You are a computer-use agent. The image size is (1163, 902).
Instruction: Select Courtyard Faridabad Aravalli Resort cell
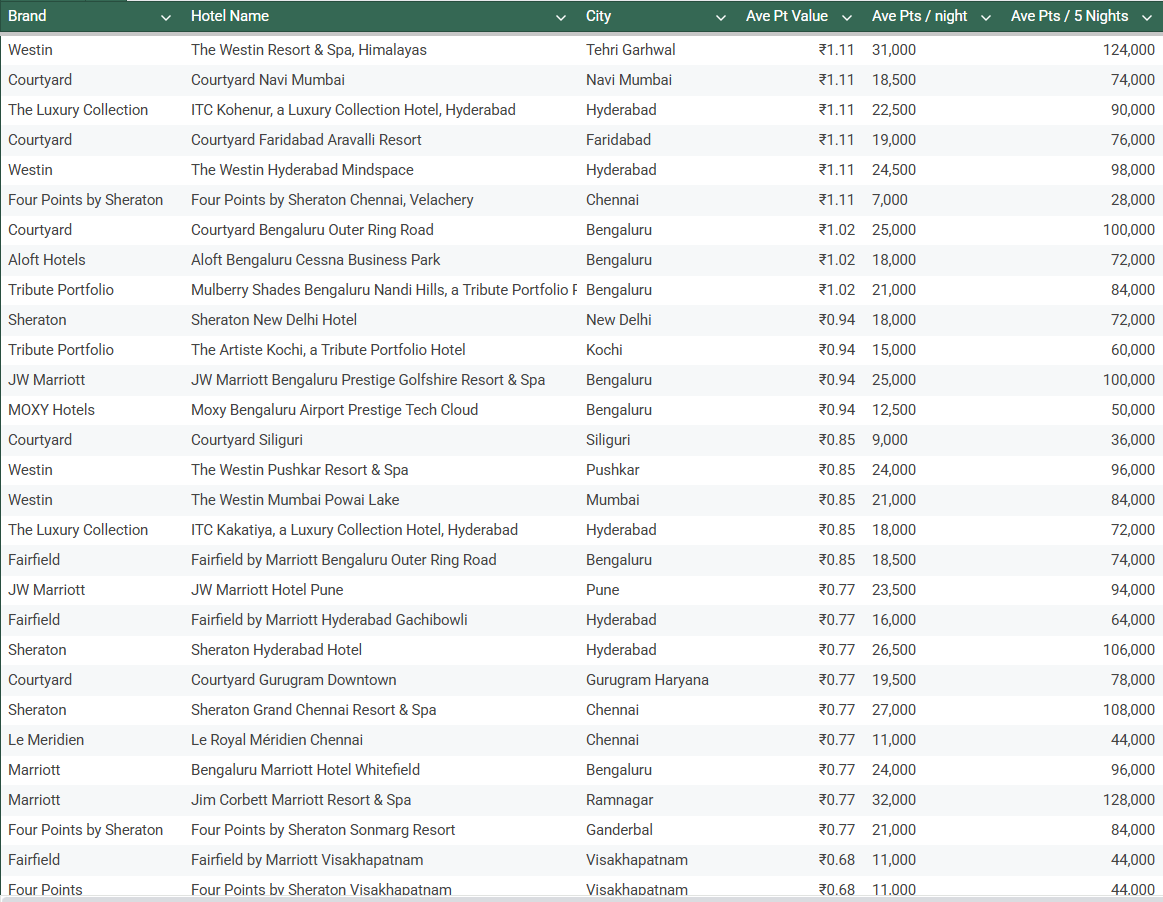coord(306,139)
